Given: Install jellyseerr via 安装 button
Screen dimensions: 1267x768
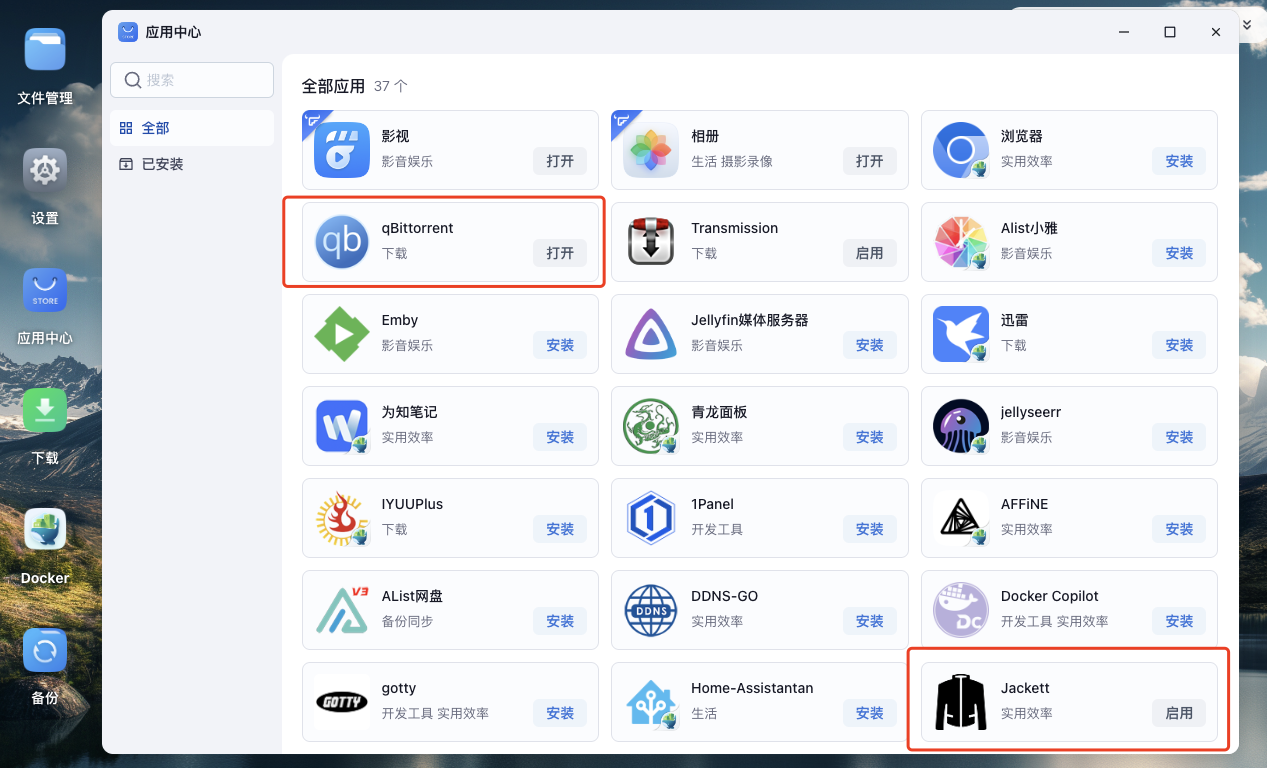Looking at the screenshot, I should coord(1179,437).
